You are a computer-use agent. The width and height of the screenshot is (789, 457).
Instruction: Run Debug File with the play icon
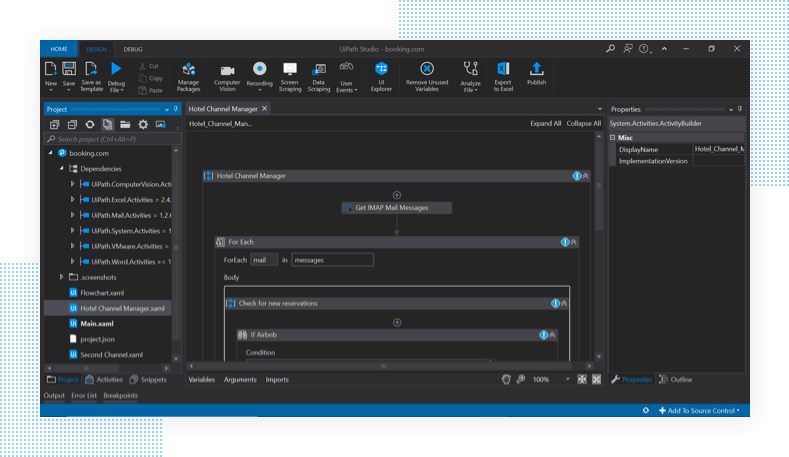pos(116,68)
